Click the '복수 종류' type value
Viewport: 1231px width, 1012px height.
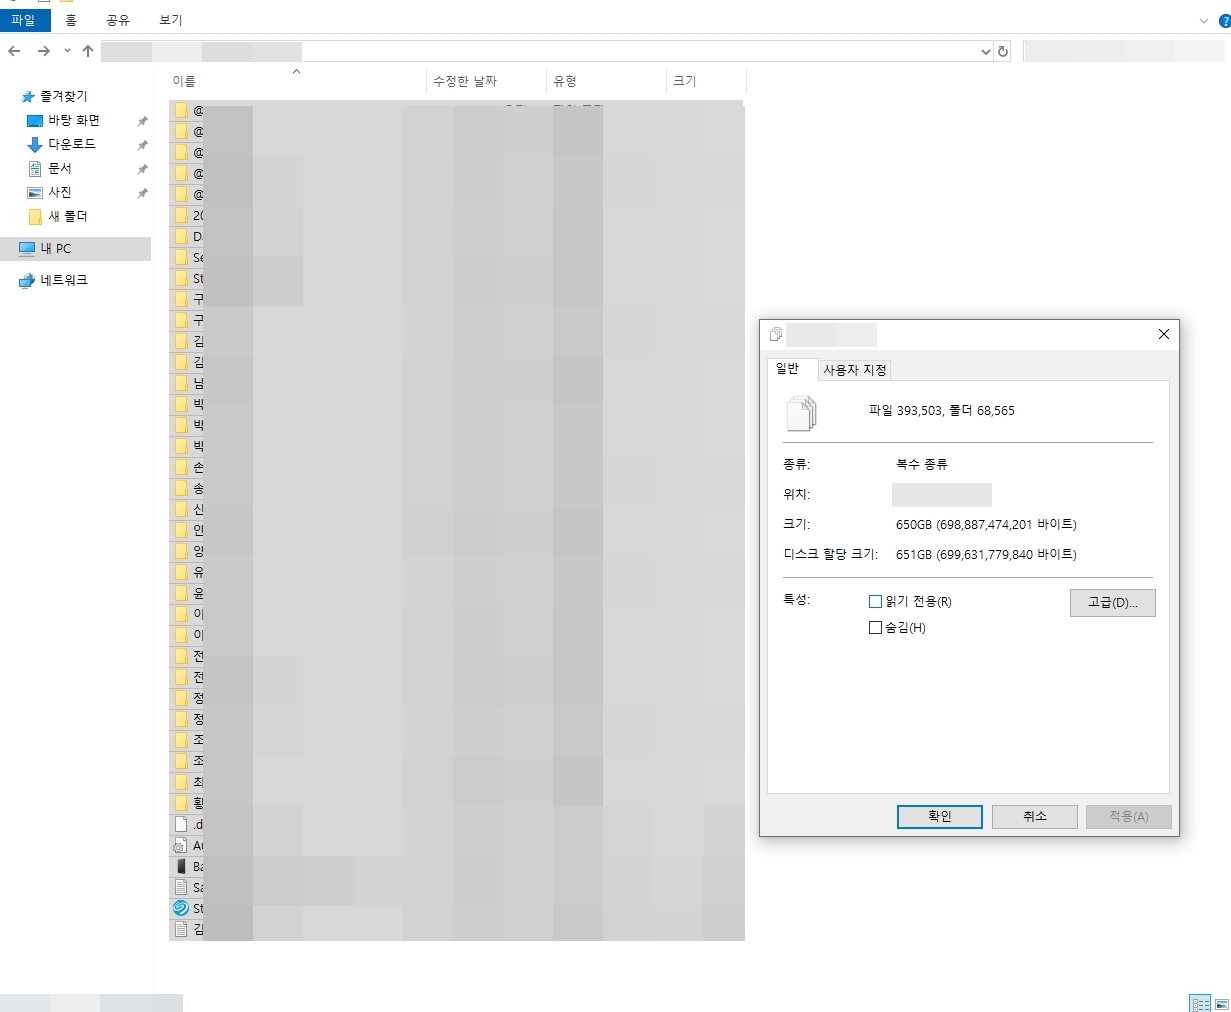click(922, 465)
